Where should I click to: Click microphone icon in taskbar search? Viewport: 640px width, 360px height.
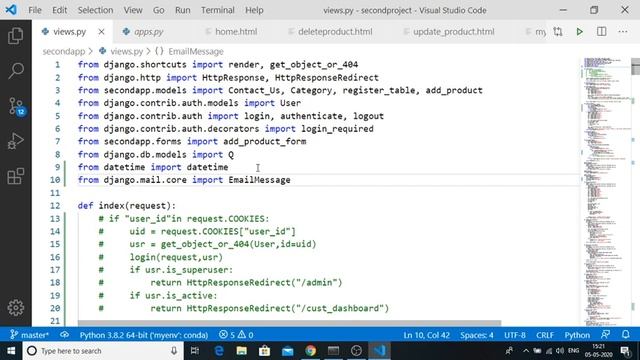(174, 351)
